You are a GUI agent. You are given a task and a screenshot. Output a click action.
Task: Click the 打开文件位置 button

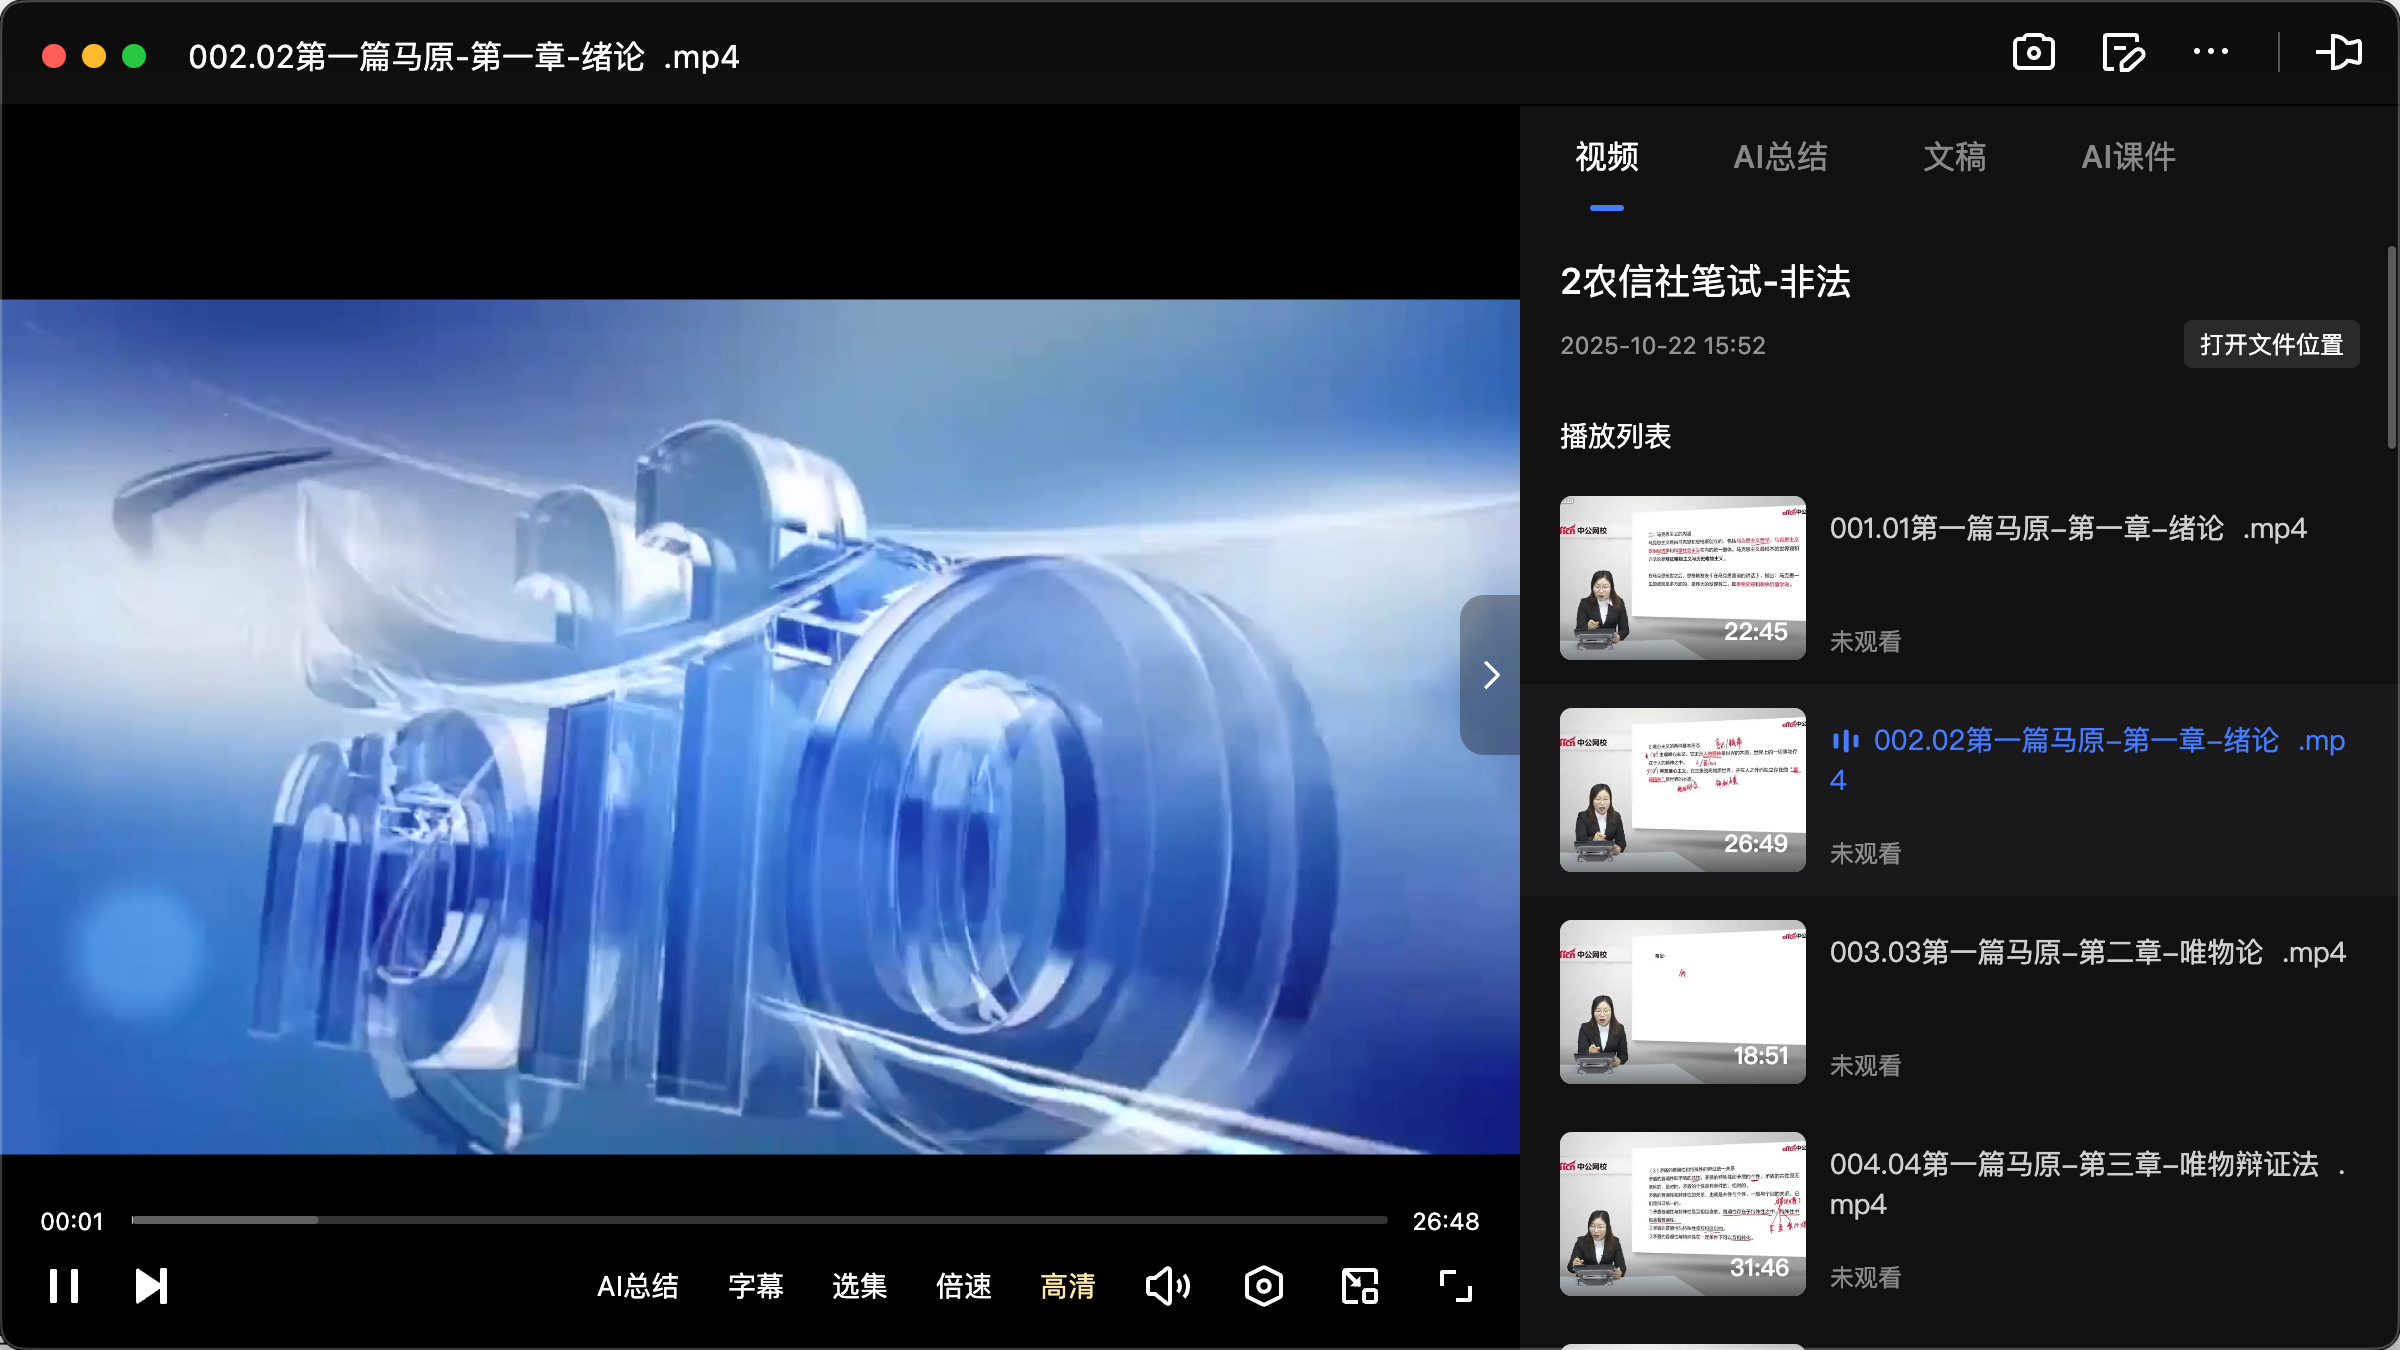pyautogui.click(x=2271, y=344)
